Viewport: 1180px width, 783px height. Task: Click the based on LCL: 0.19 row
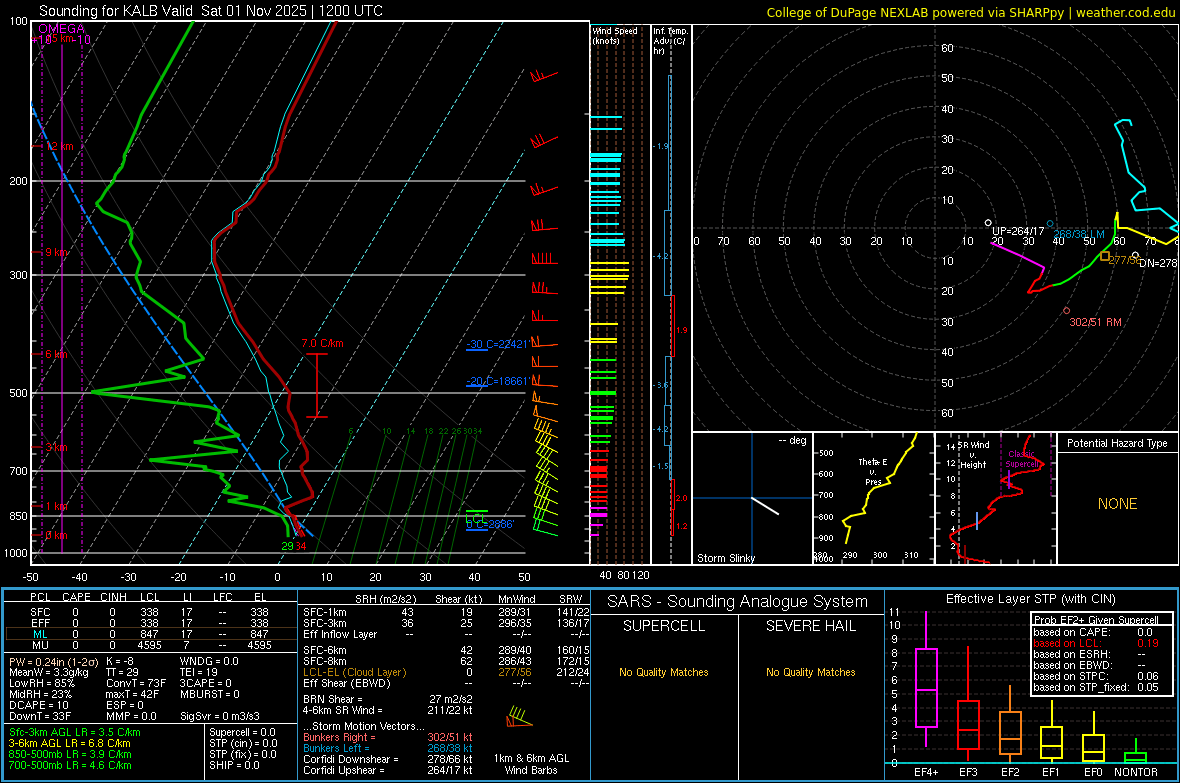coord(1096,643)
